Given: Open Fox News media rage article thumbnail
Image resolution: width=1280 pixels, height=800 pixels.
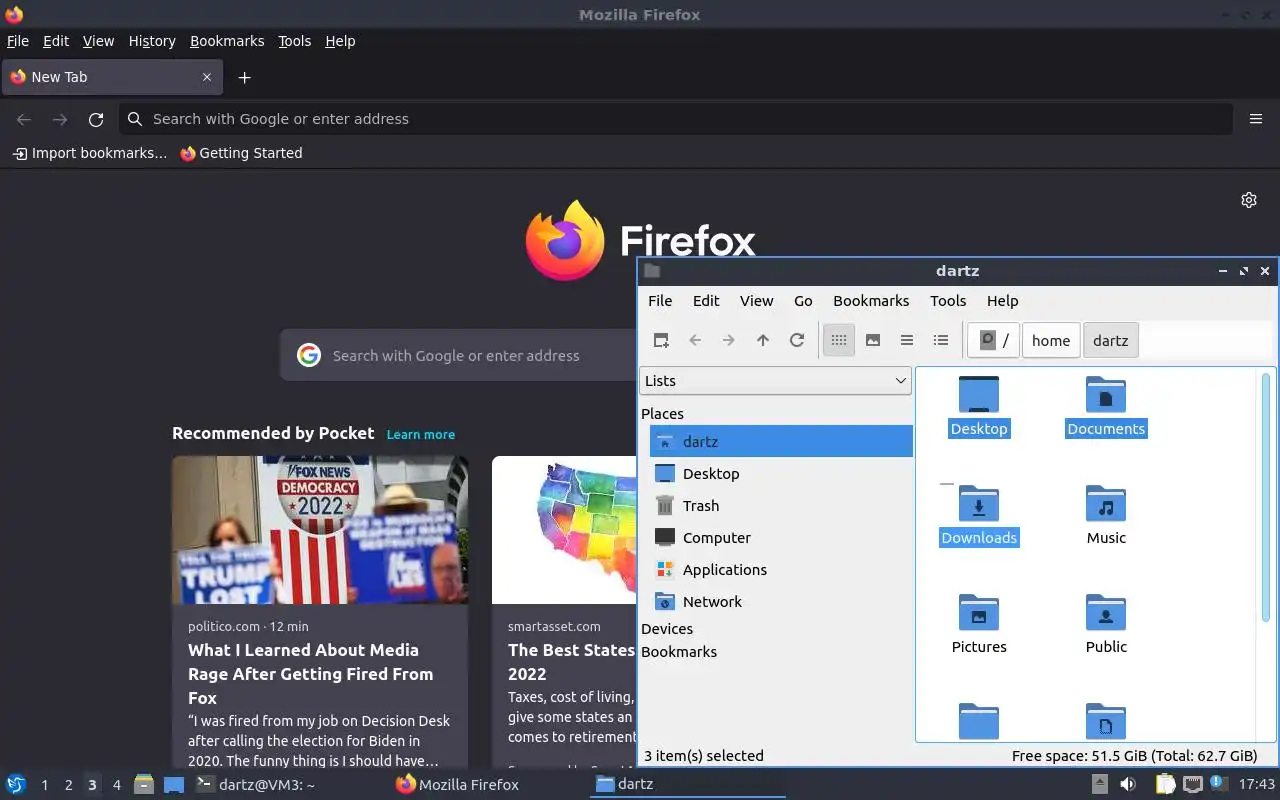Looking at the screenshot, I should (x=320, y=530).
